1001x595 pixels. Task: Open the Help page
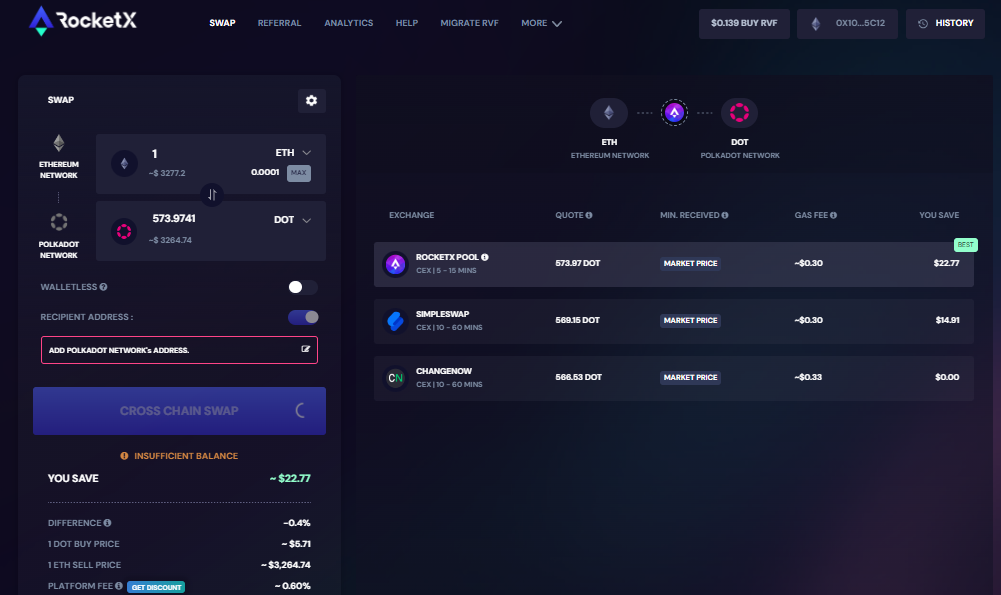[407, 23]
